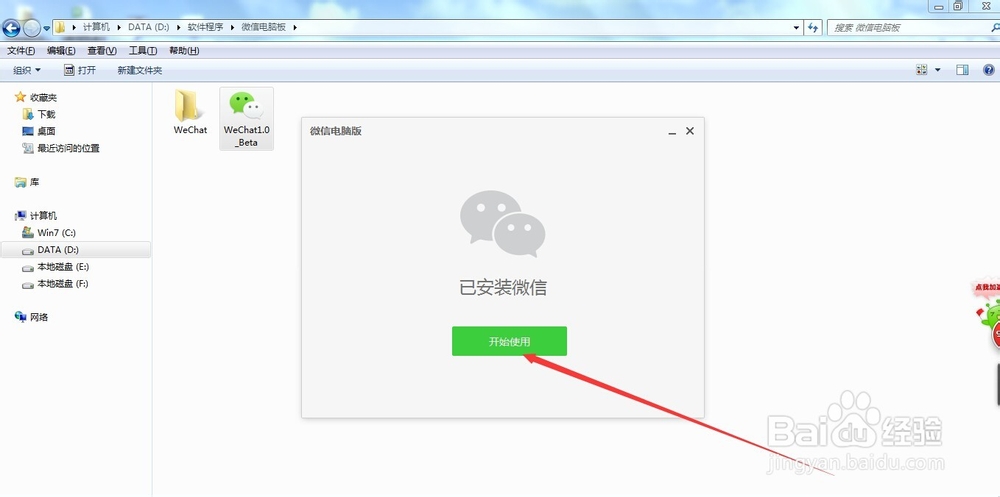Click the 打开 toolbar button

[x=80, y=70]
